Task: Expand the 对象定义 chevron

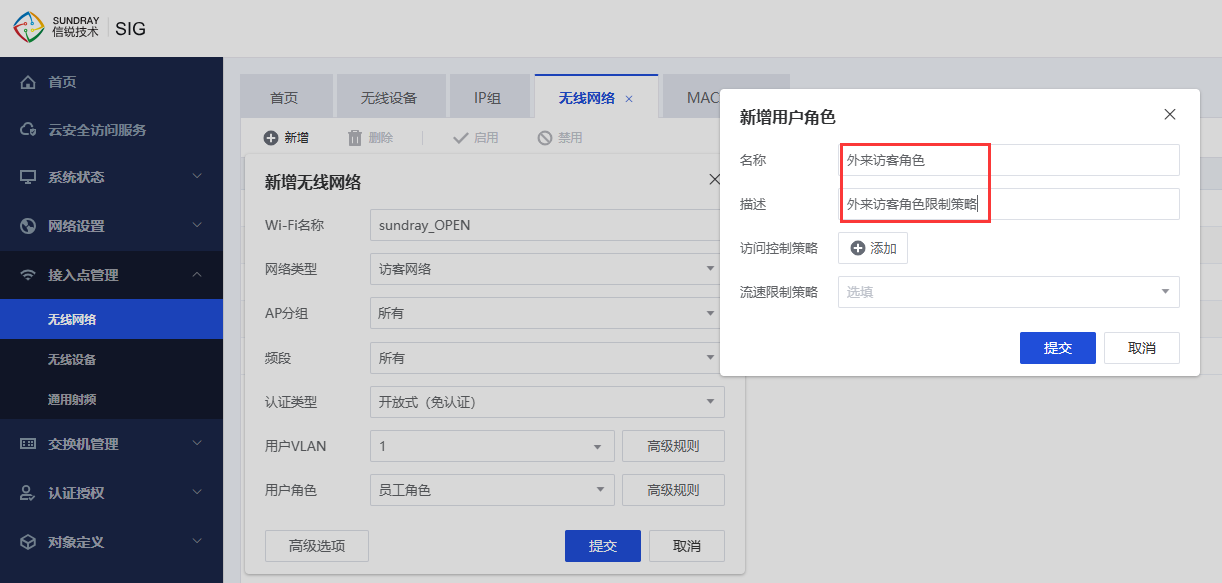Action: tap(197, 542)
